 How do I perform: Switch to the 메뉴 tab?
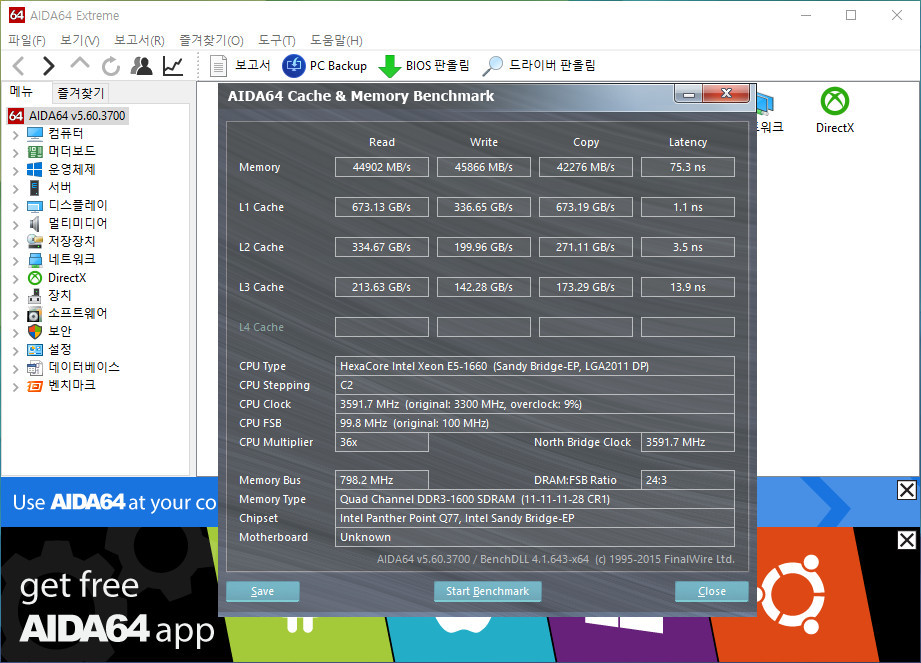click(21, 91)
